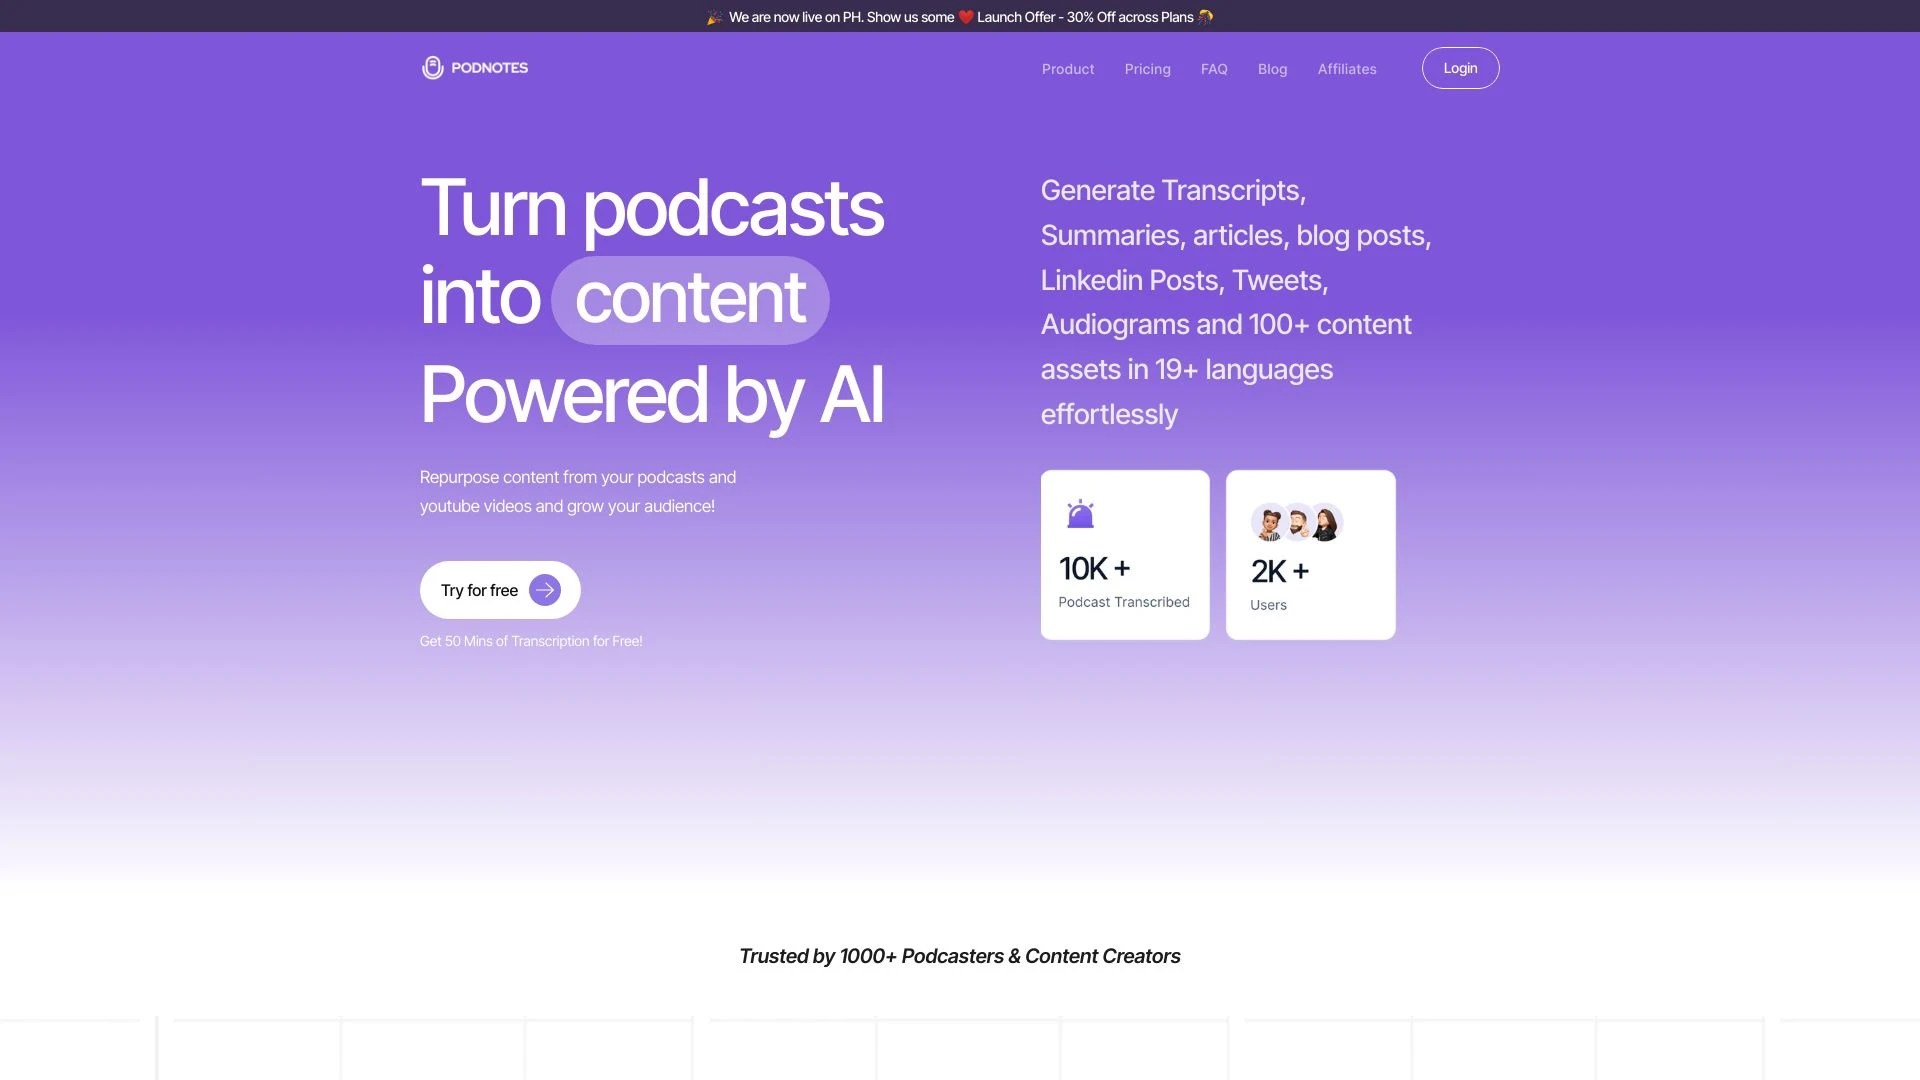
Task: Click the Product menu item
Action: (1068, 67)
